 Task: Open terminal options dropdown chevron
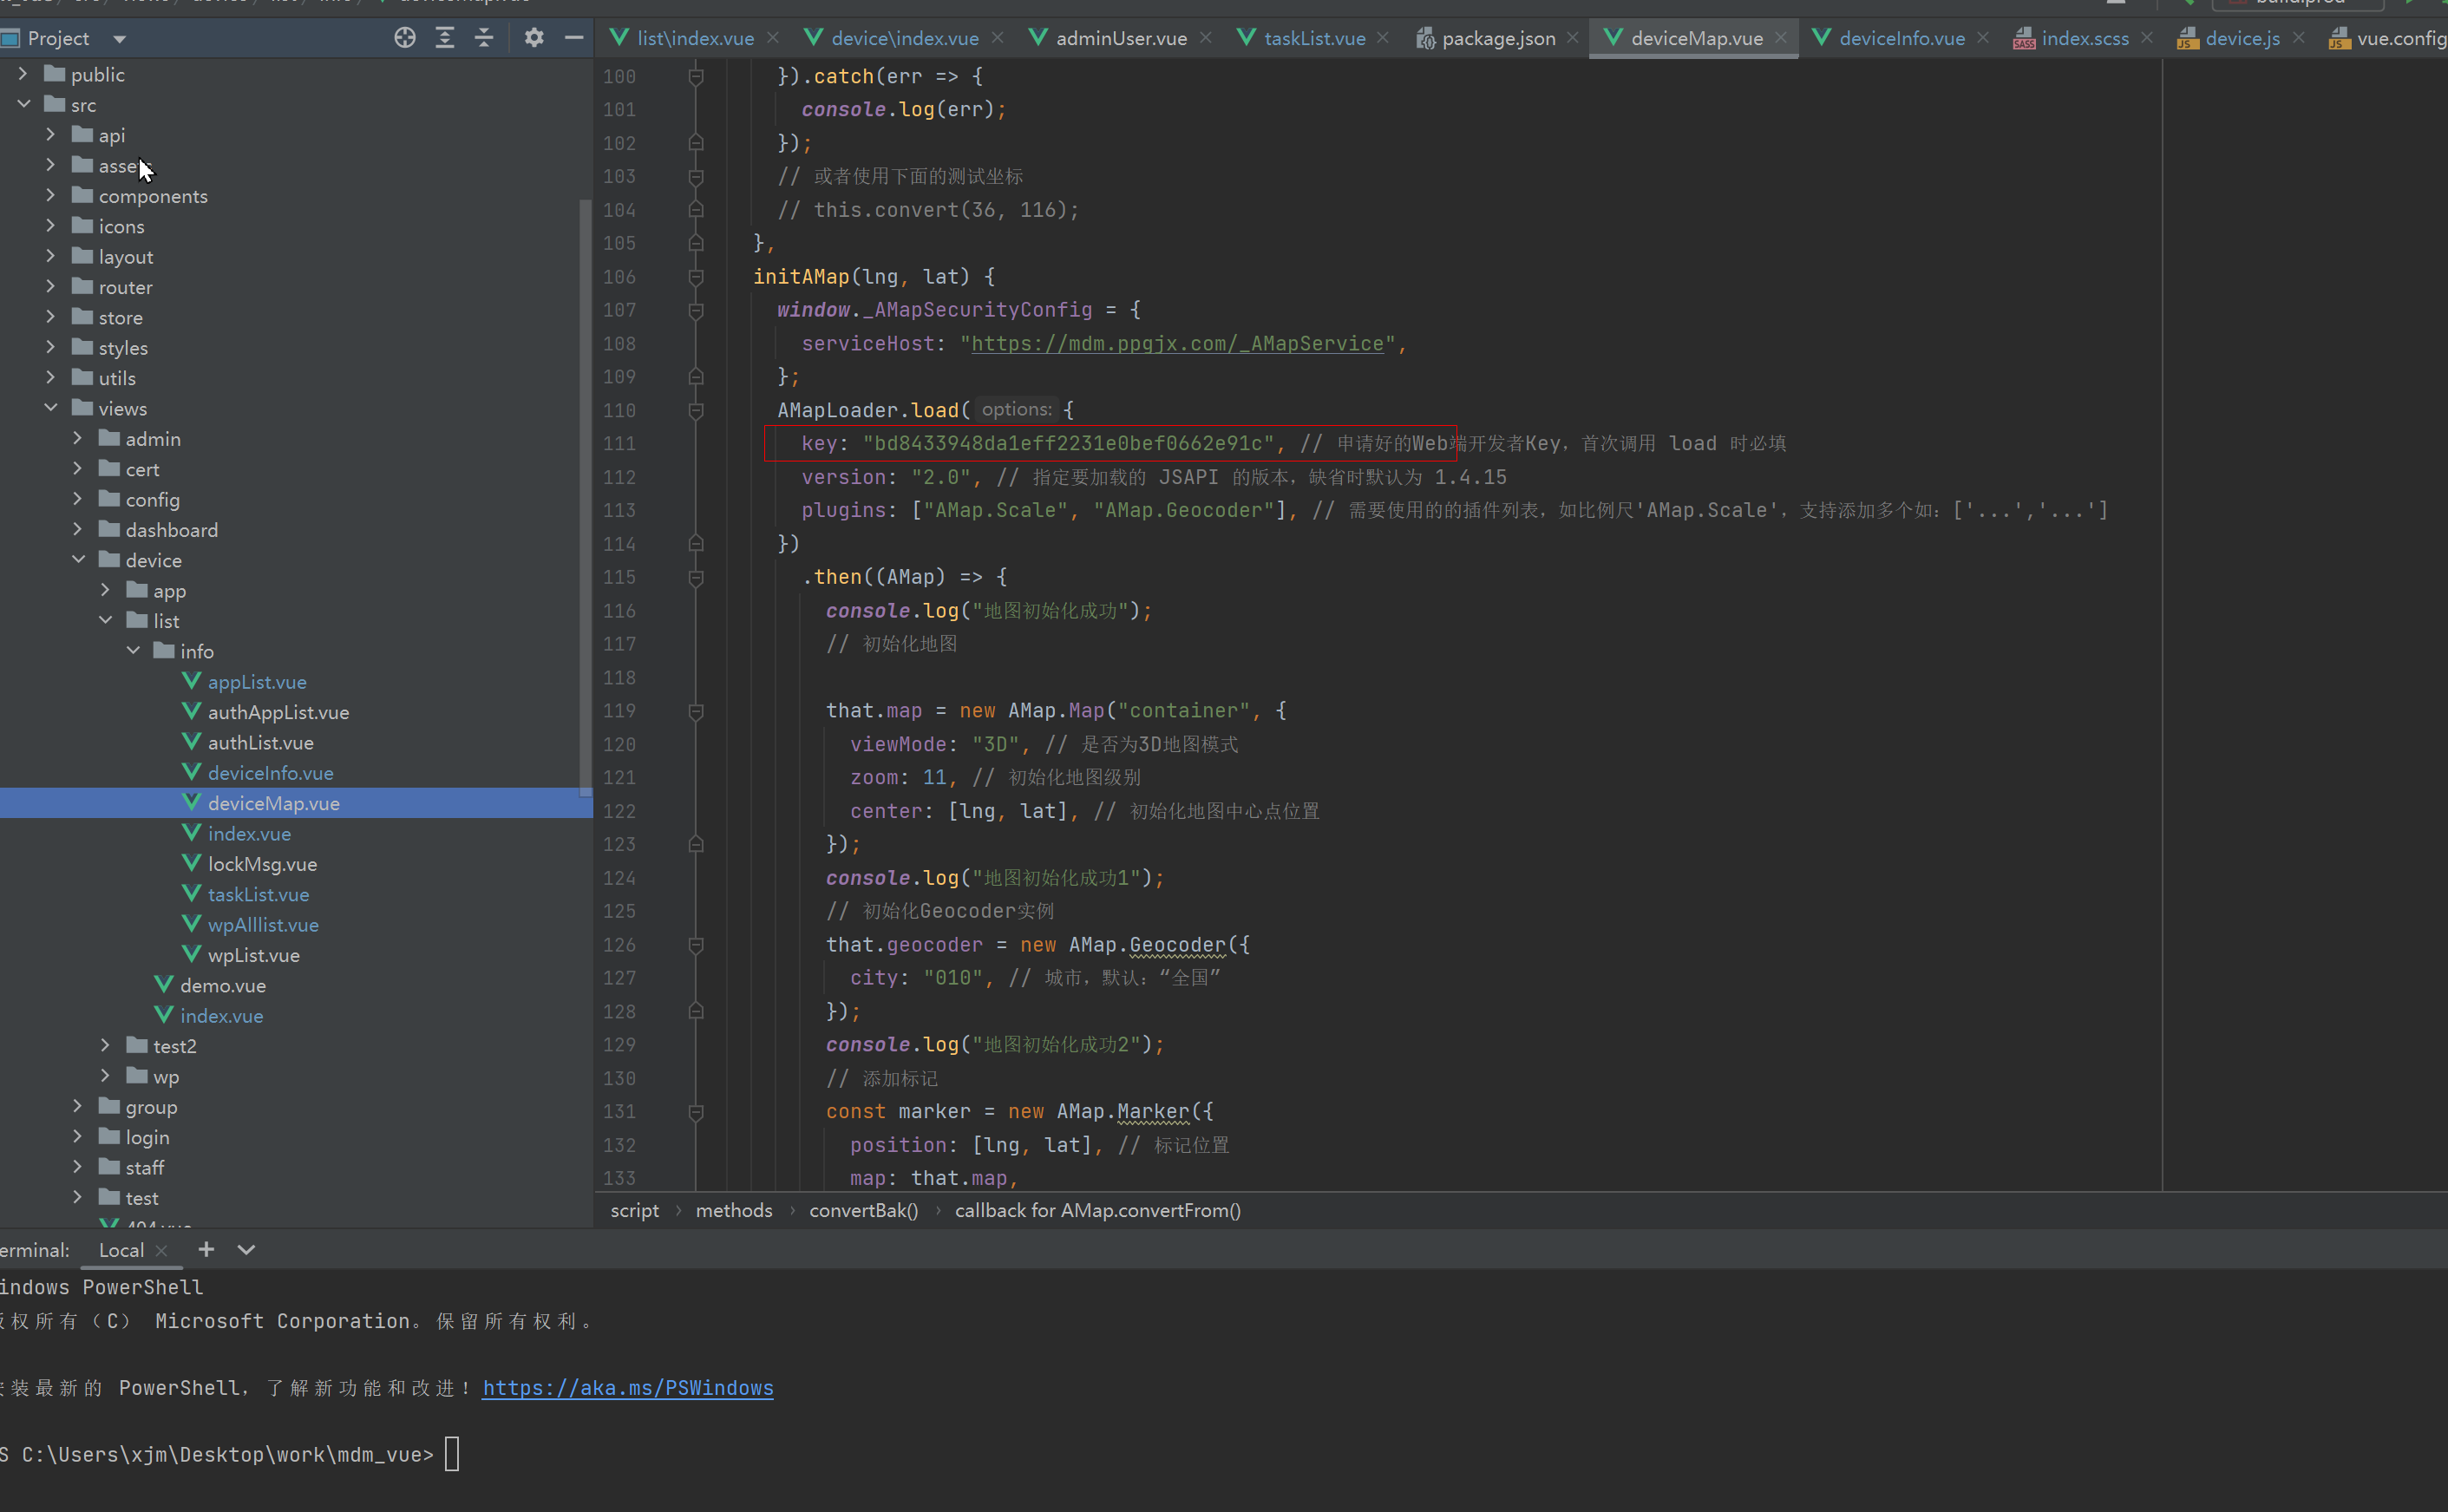[246, 1249]
